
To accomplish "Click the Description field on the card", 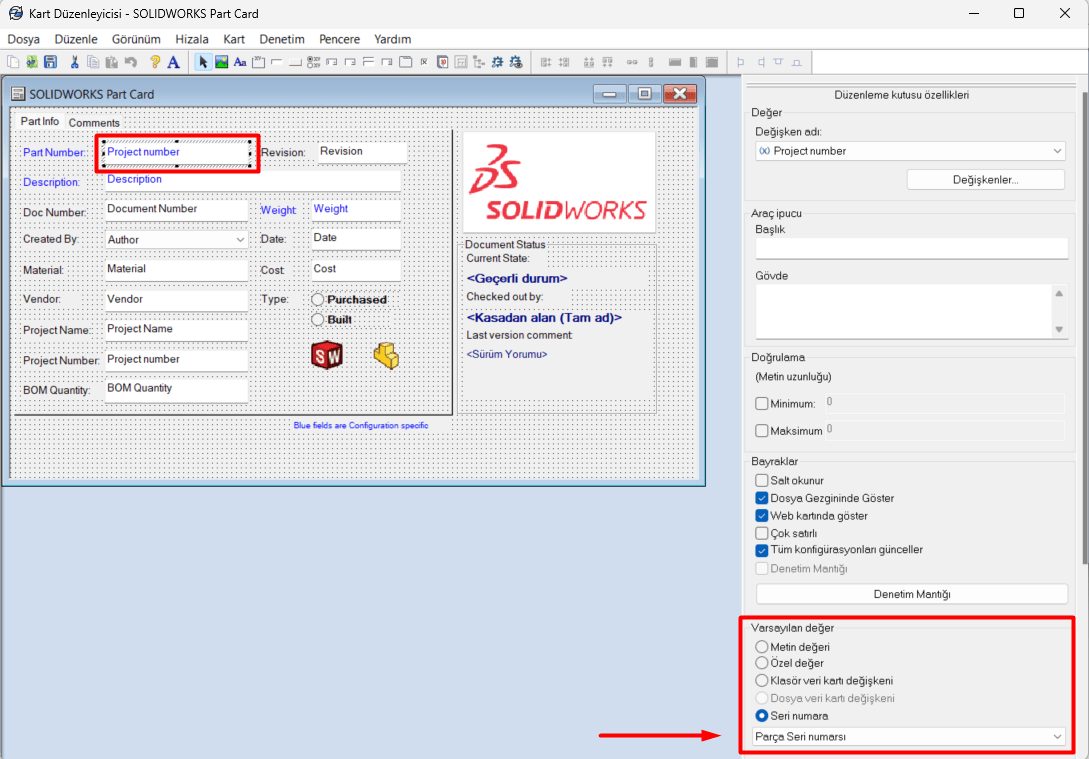I will click(x=253, y=180).
